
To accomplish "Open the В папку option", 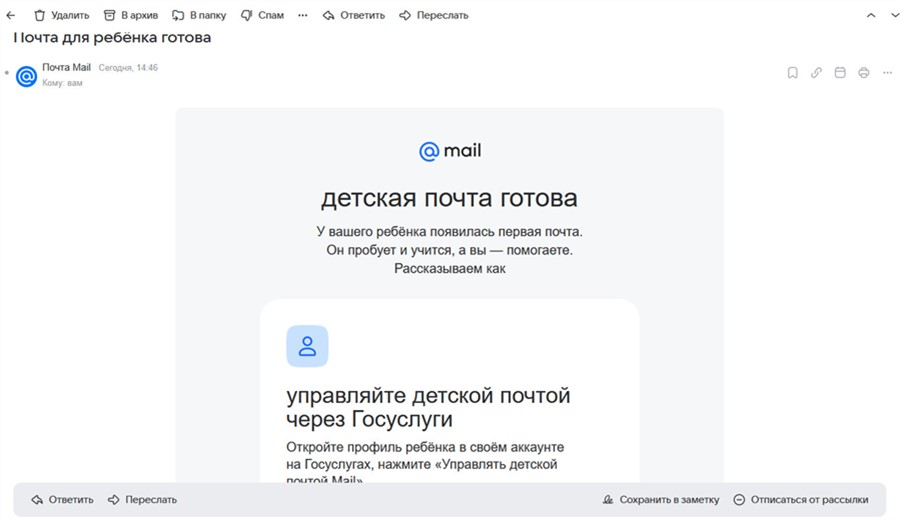I will tap(199, 15).
